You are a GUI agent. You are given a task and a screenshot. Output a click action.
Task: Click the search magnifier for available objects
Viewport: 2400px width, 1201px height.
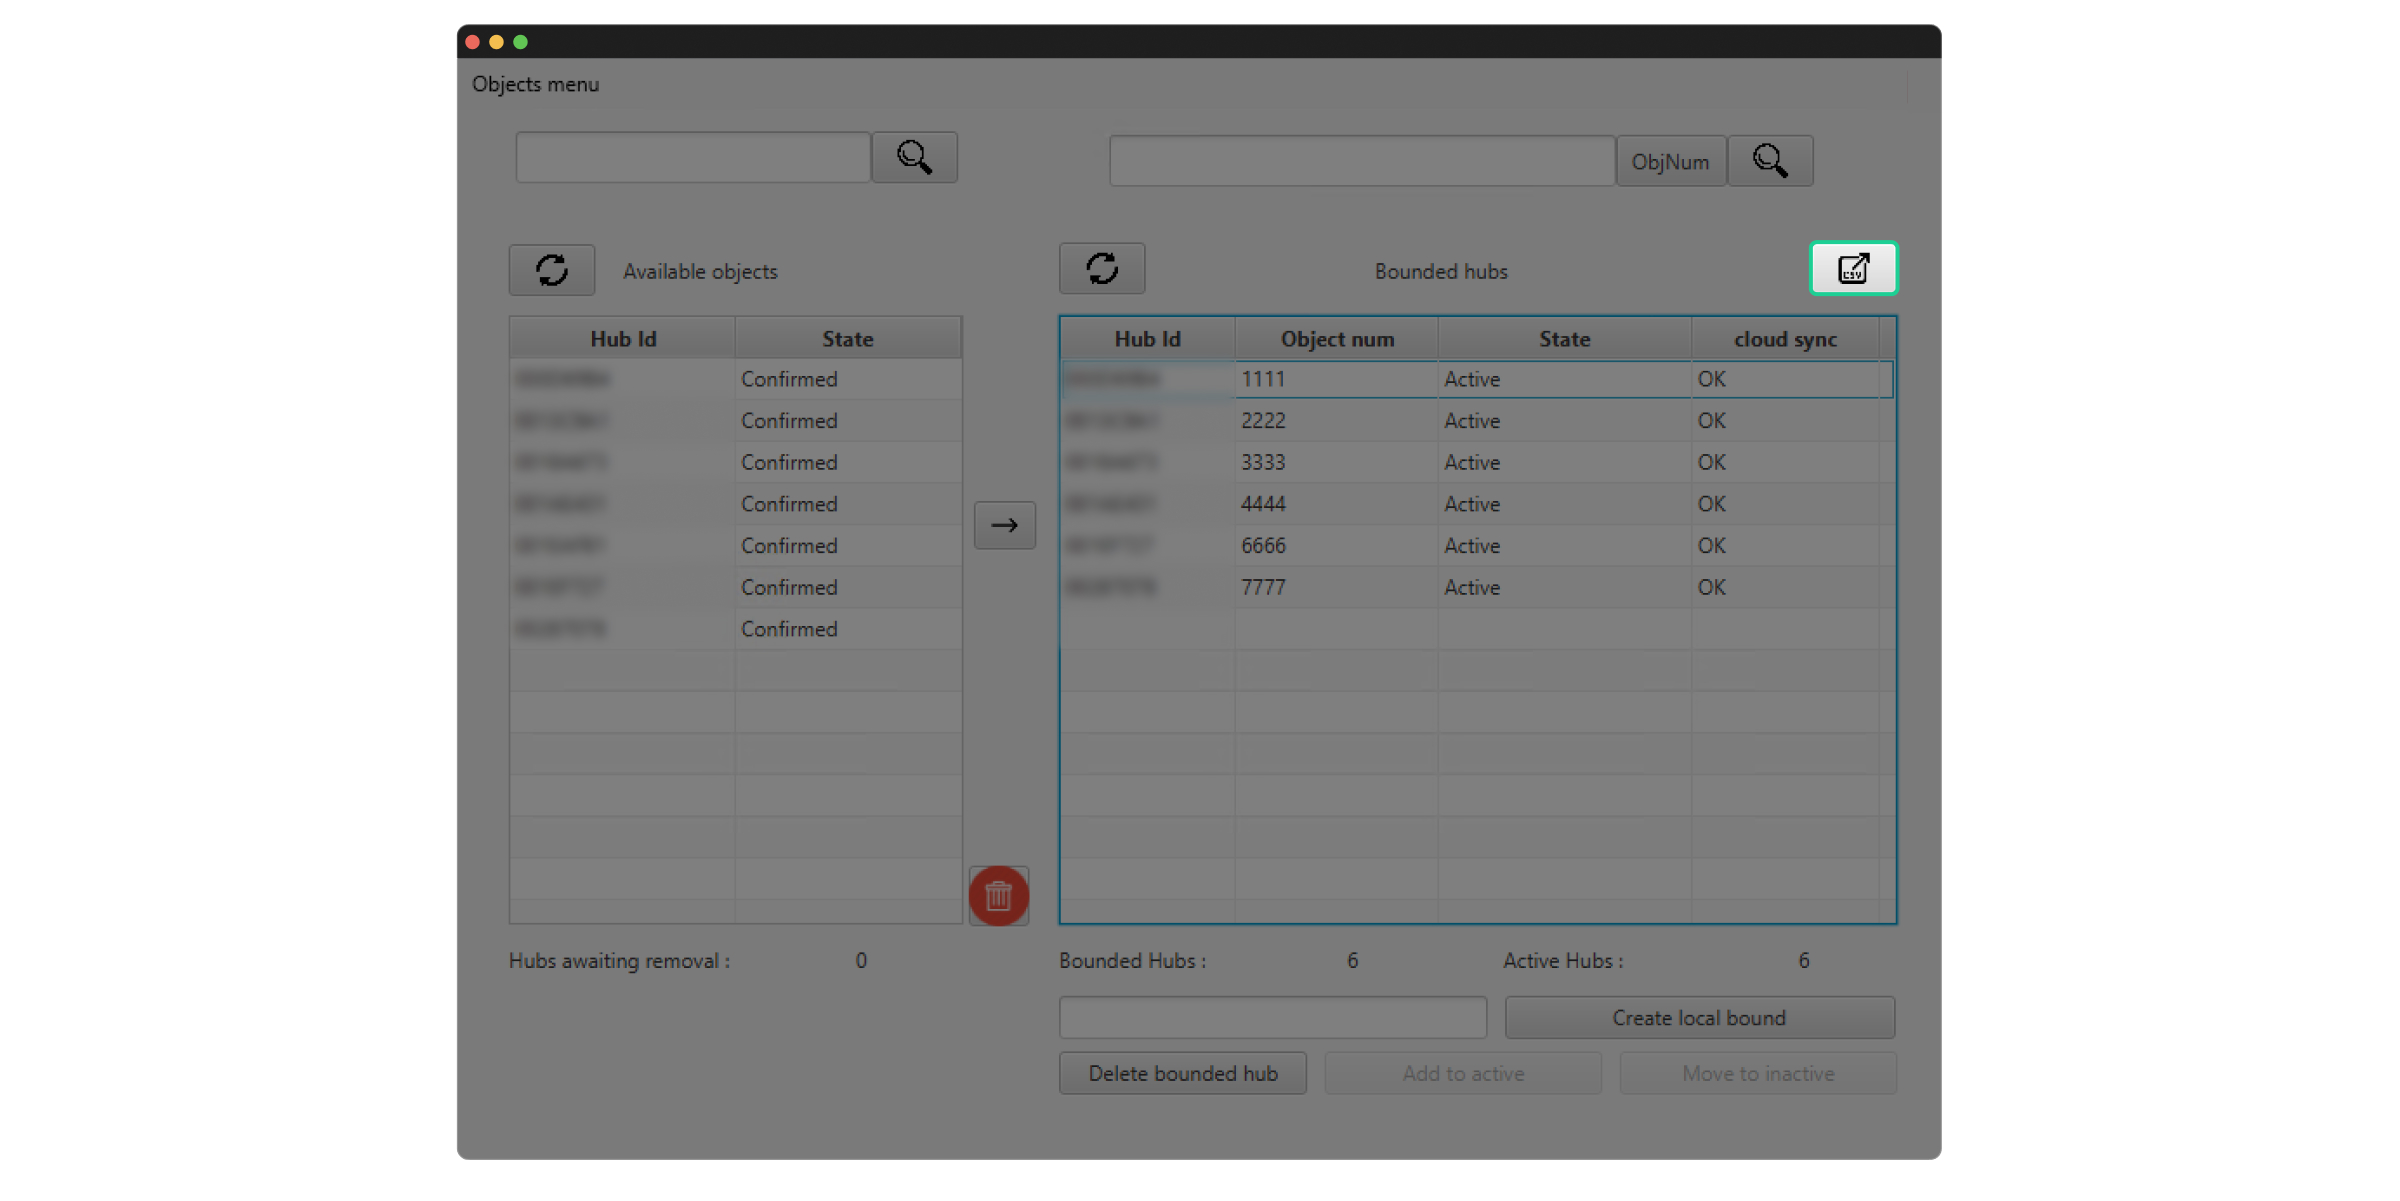[914, 157]
